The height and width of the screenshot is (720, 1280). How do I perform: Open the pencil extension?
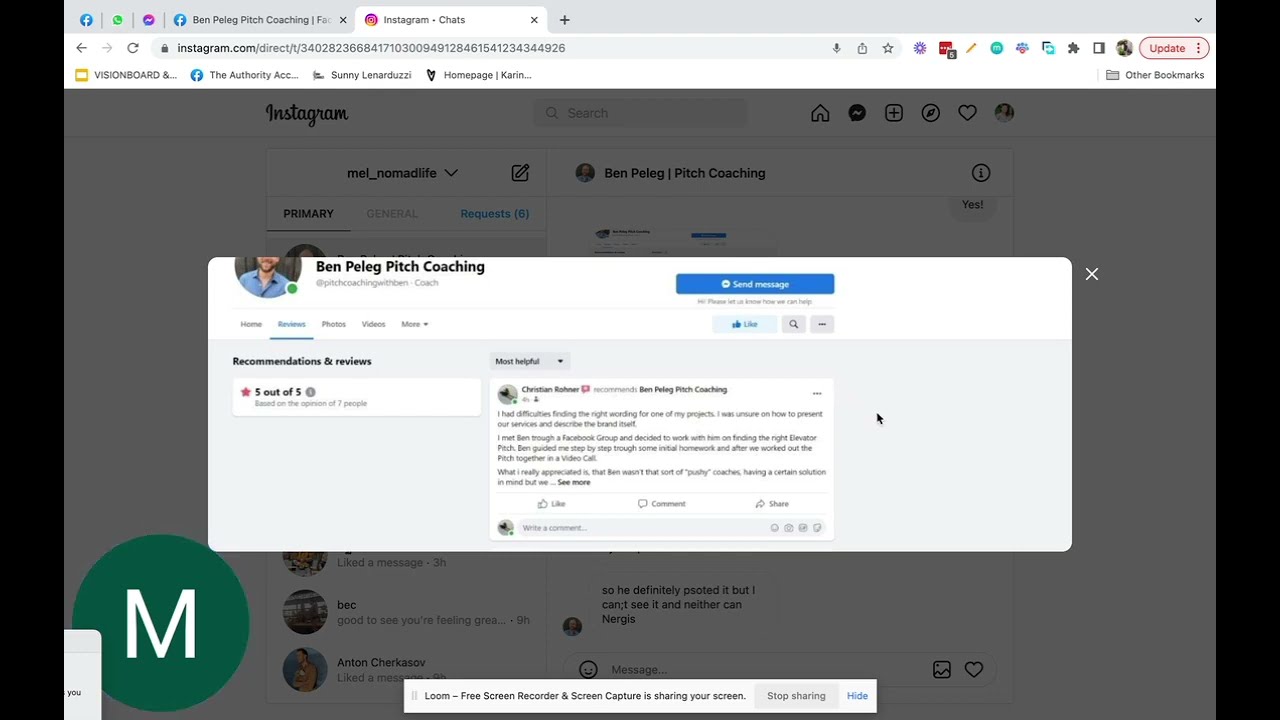pyautogui.click(x=971, y=48)
